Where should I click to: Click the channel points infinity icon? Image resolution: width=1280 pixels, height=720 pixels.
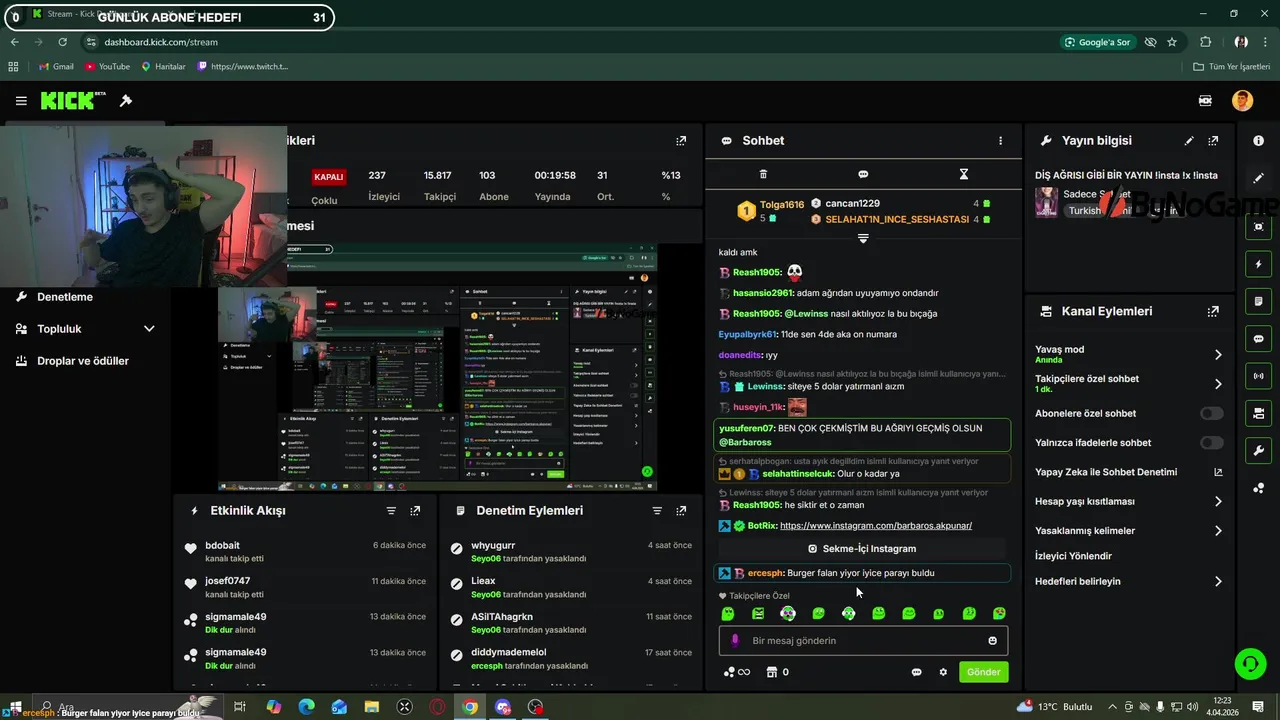pyautogui.click(x=737, y=672)
